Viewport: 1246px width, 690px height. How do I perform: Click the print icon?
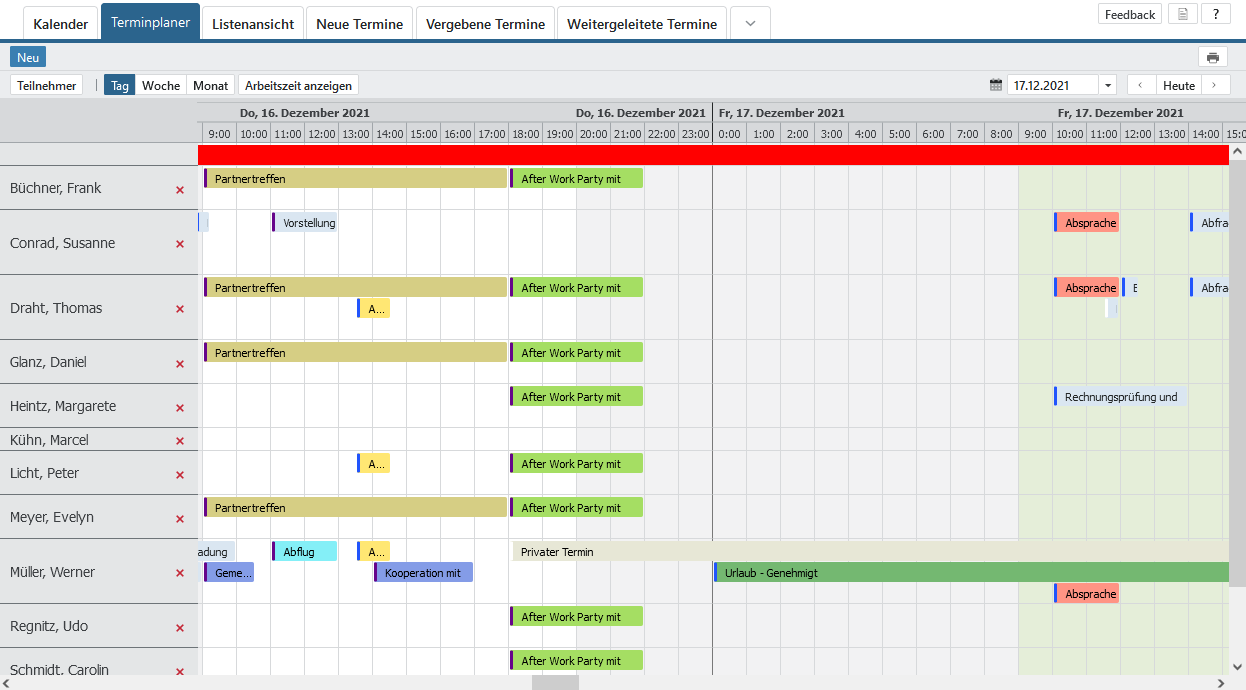(1212, 57)
